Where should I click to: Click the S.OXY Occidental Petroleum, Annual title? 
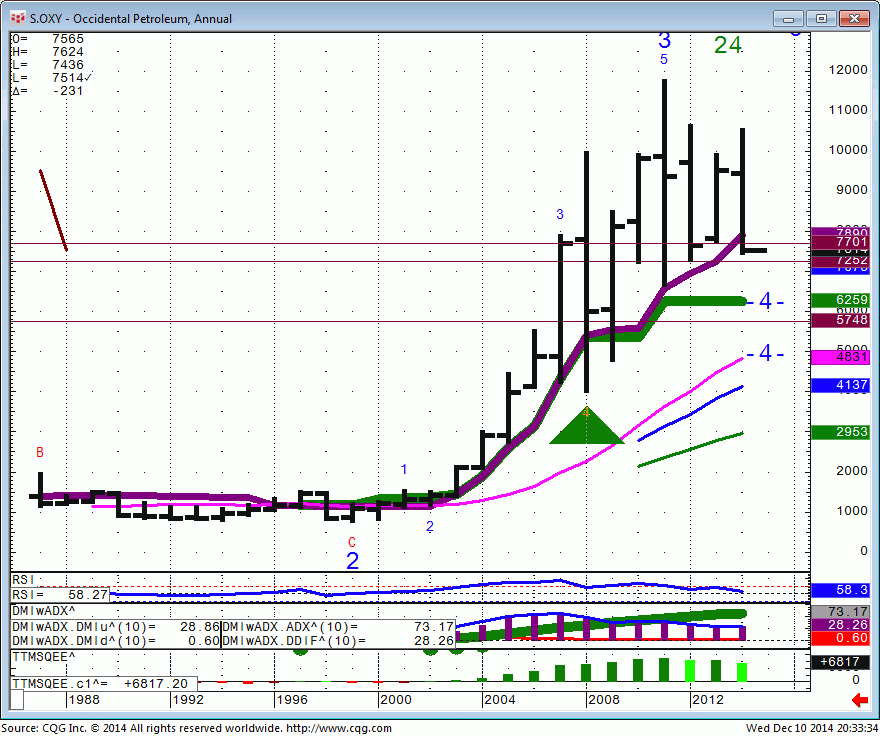click(x=131, y=19)
